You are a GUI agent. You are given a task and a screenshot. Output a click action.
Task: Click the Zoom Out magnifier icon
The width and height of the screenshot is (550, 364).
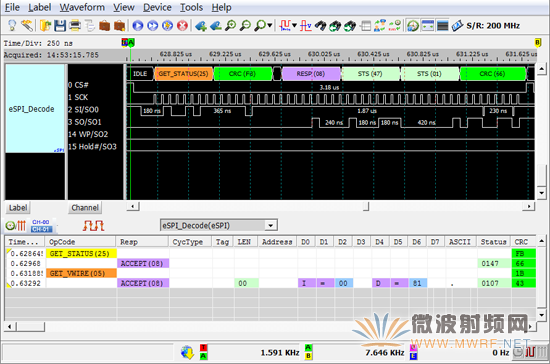tap(245, 26)
